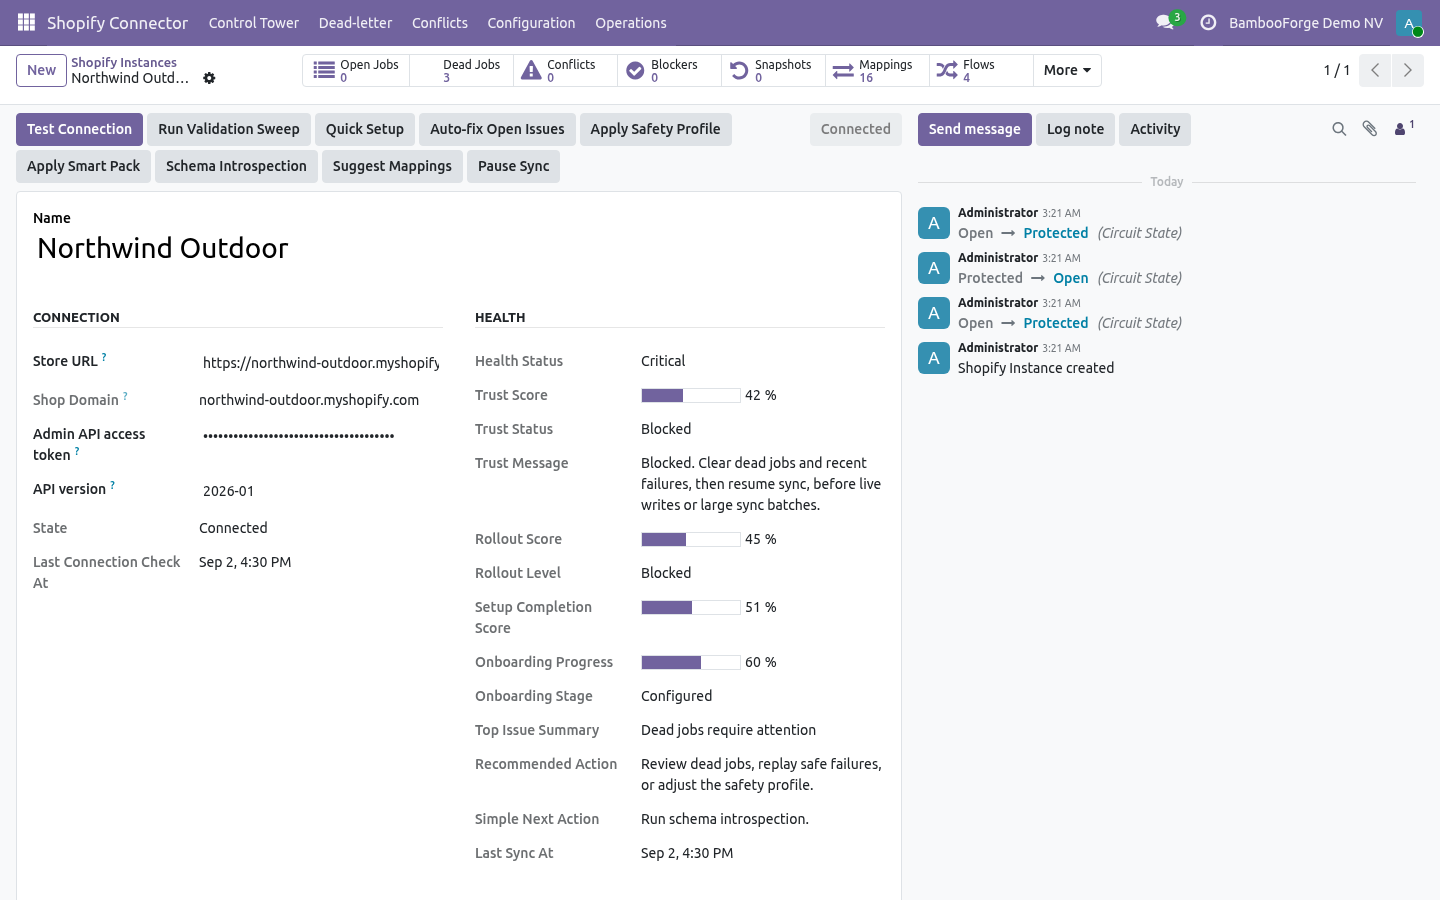Image resolution: width=1440 pixels, height=900 pixels.
Task: Open the Conflicts warning stat button
Action: (565, 71)
